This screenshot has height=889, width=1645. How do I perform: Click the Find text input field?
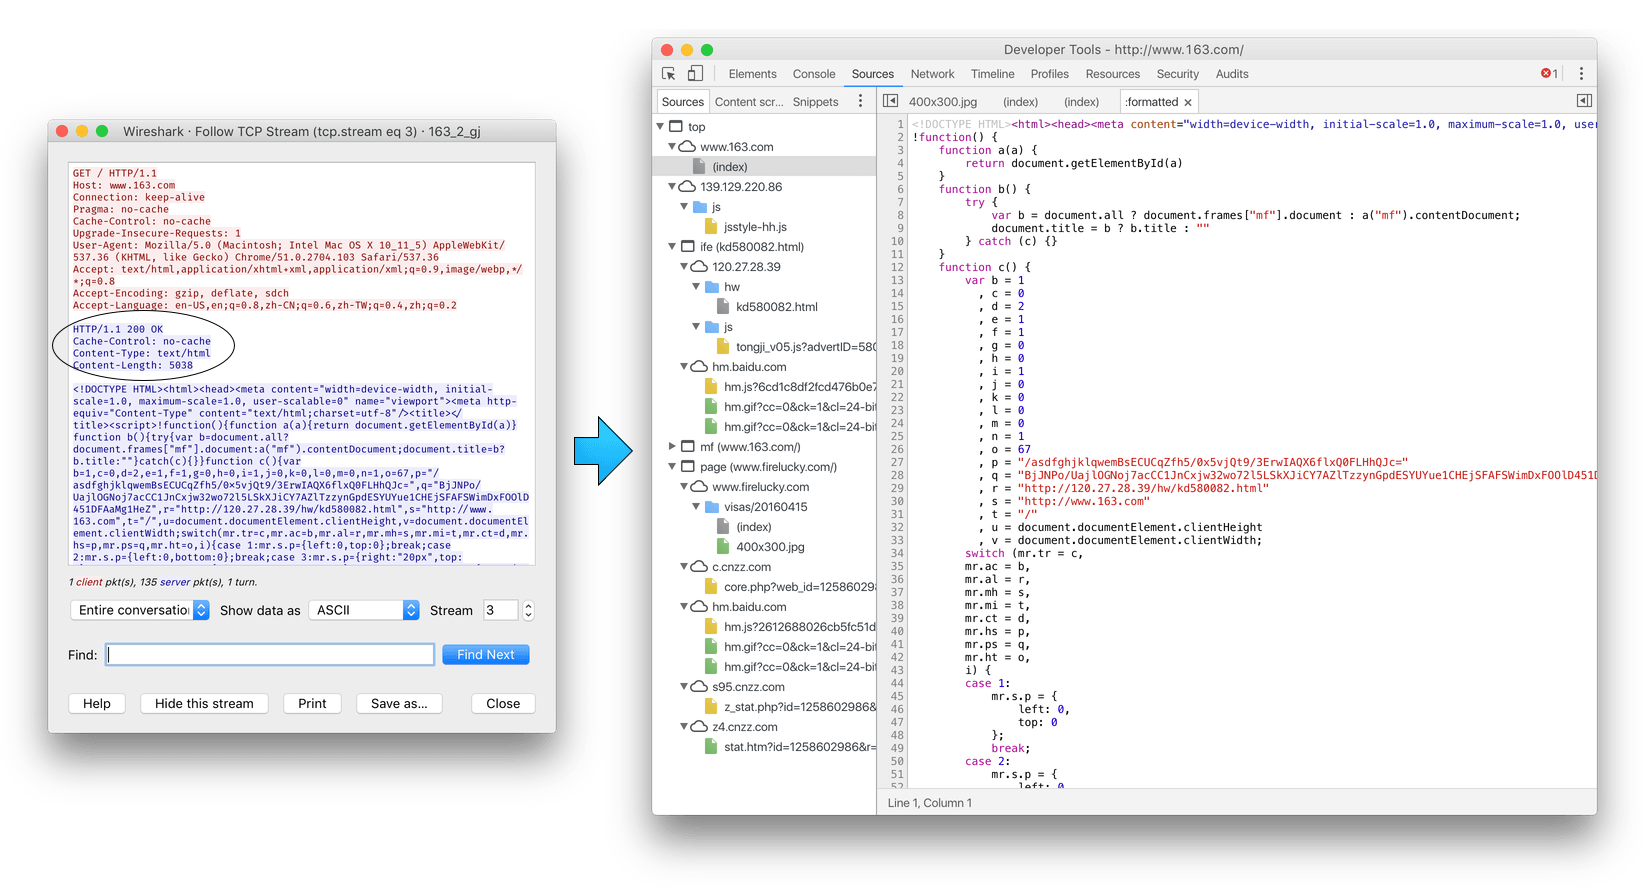tap(270, 655)
